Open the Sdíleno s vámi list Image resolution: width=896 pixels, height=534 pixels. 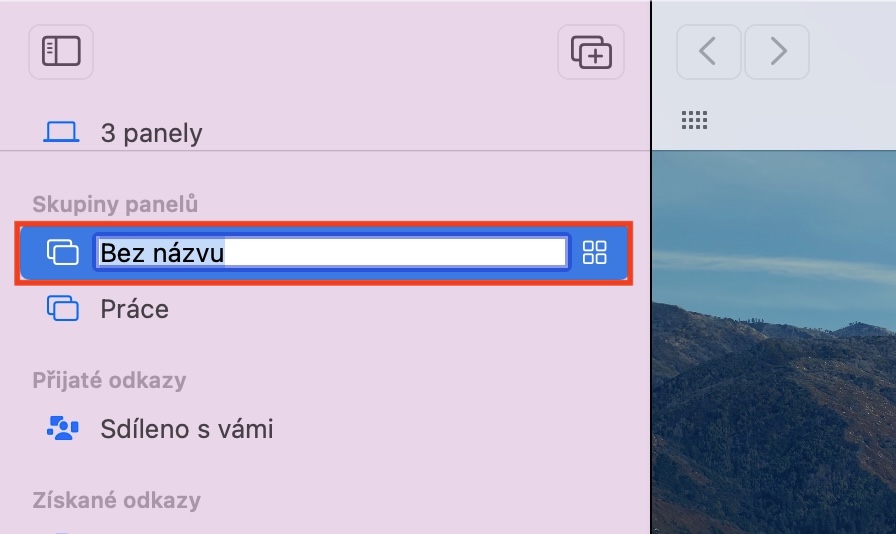point(186,429)
